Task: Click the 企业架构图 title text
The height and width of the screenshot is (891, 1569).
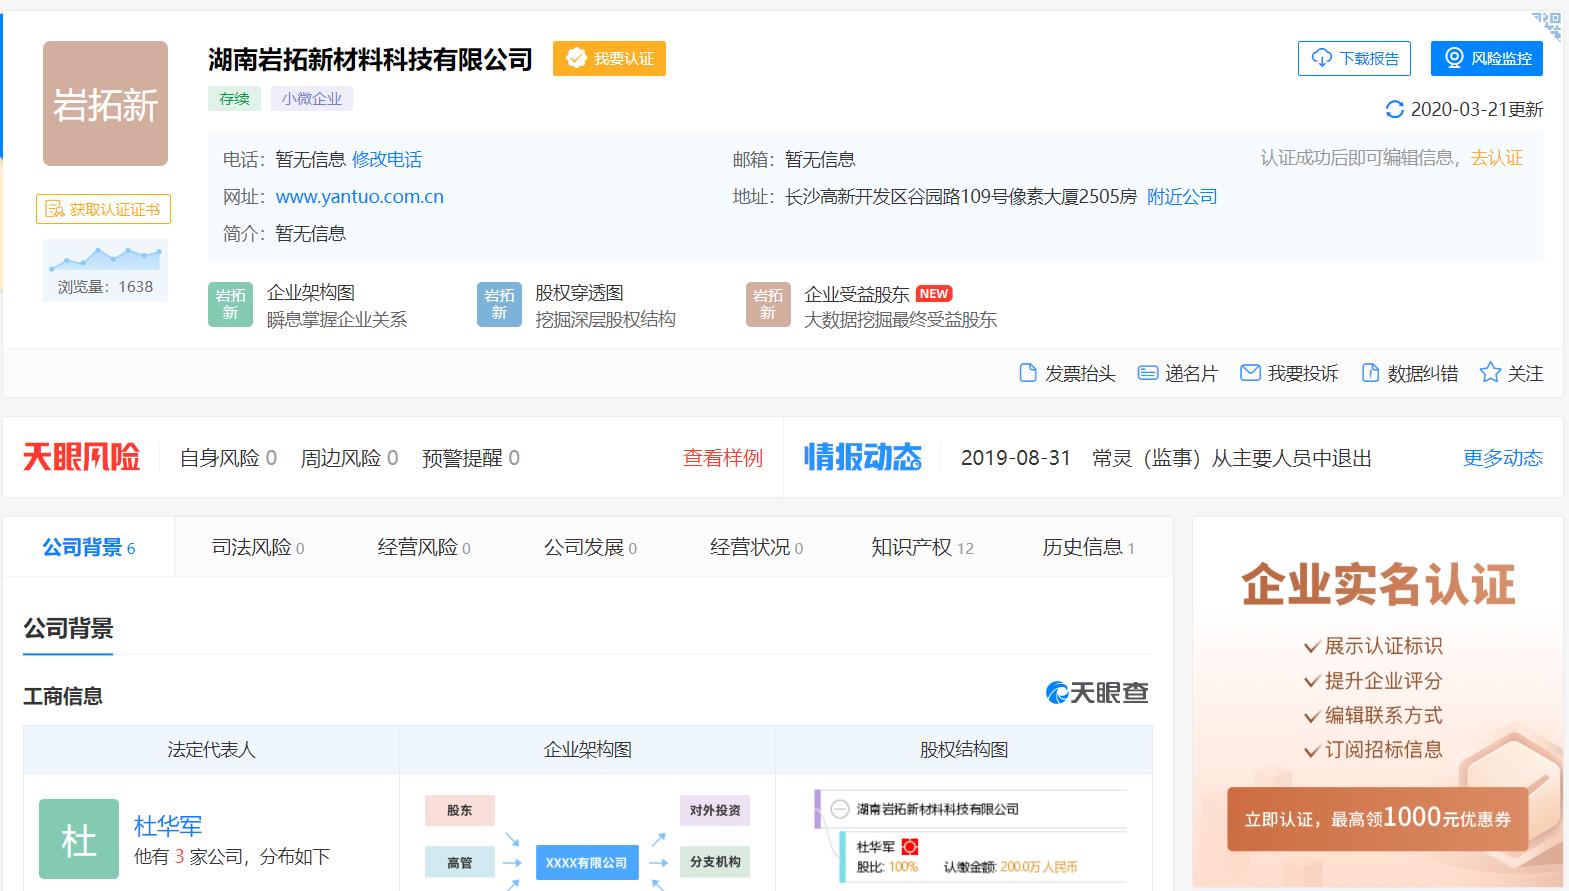Action: (x=311, y=293)
